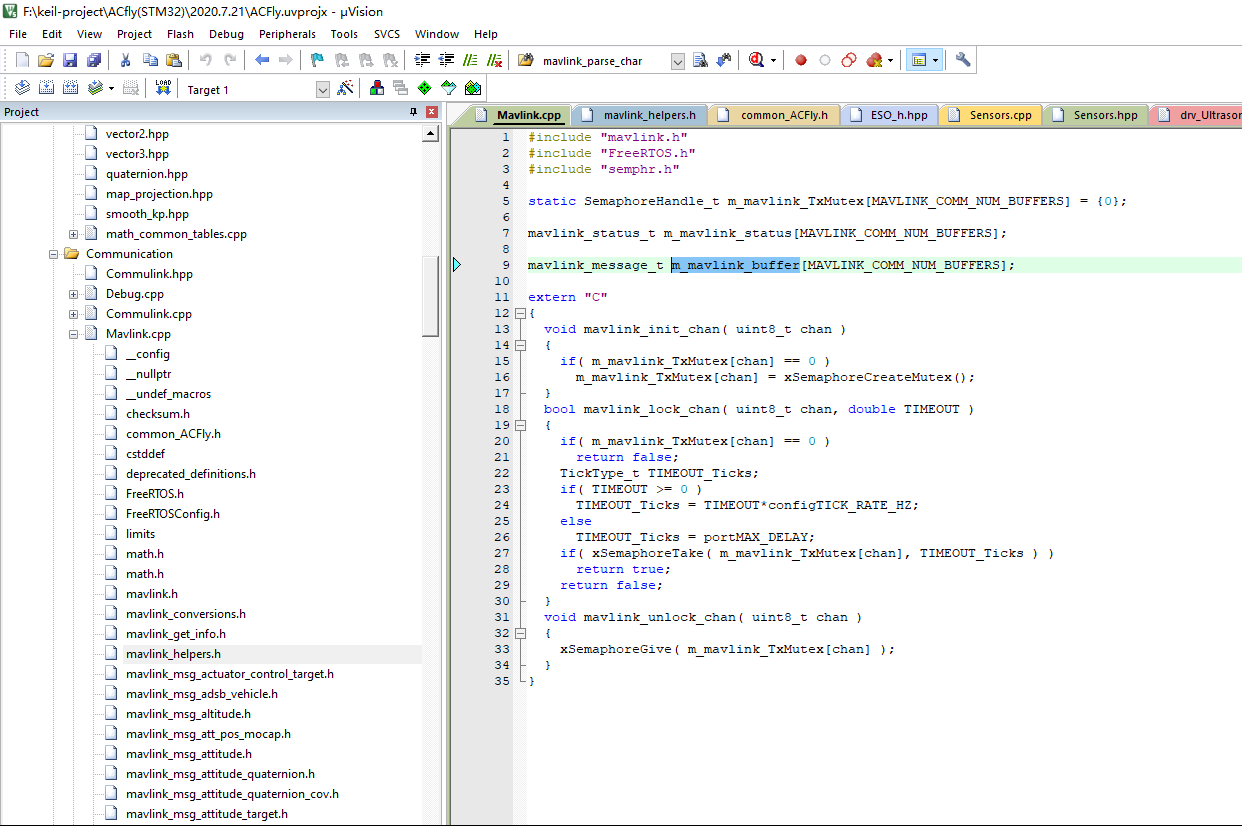Create a new file from the toolbar

tap(22, 60)
